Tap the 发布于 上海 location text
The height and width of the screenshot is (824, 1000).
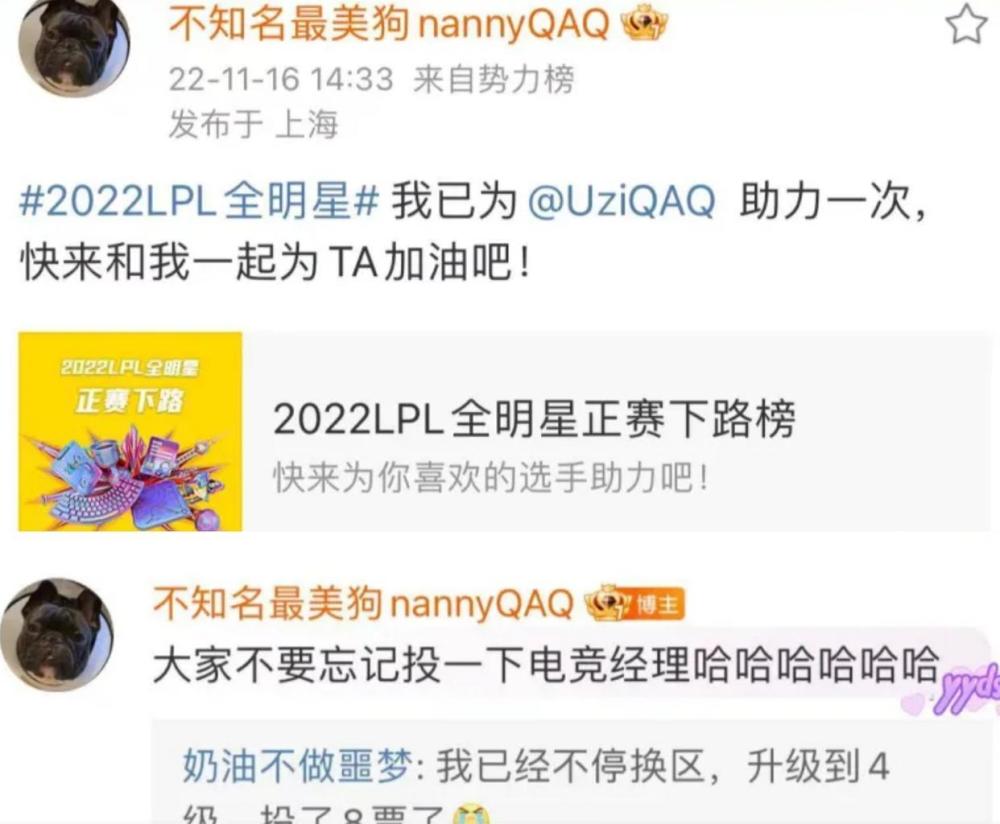[253, 124]
